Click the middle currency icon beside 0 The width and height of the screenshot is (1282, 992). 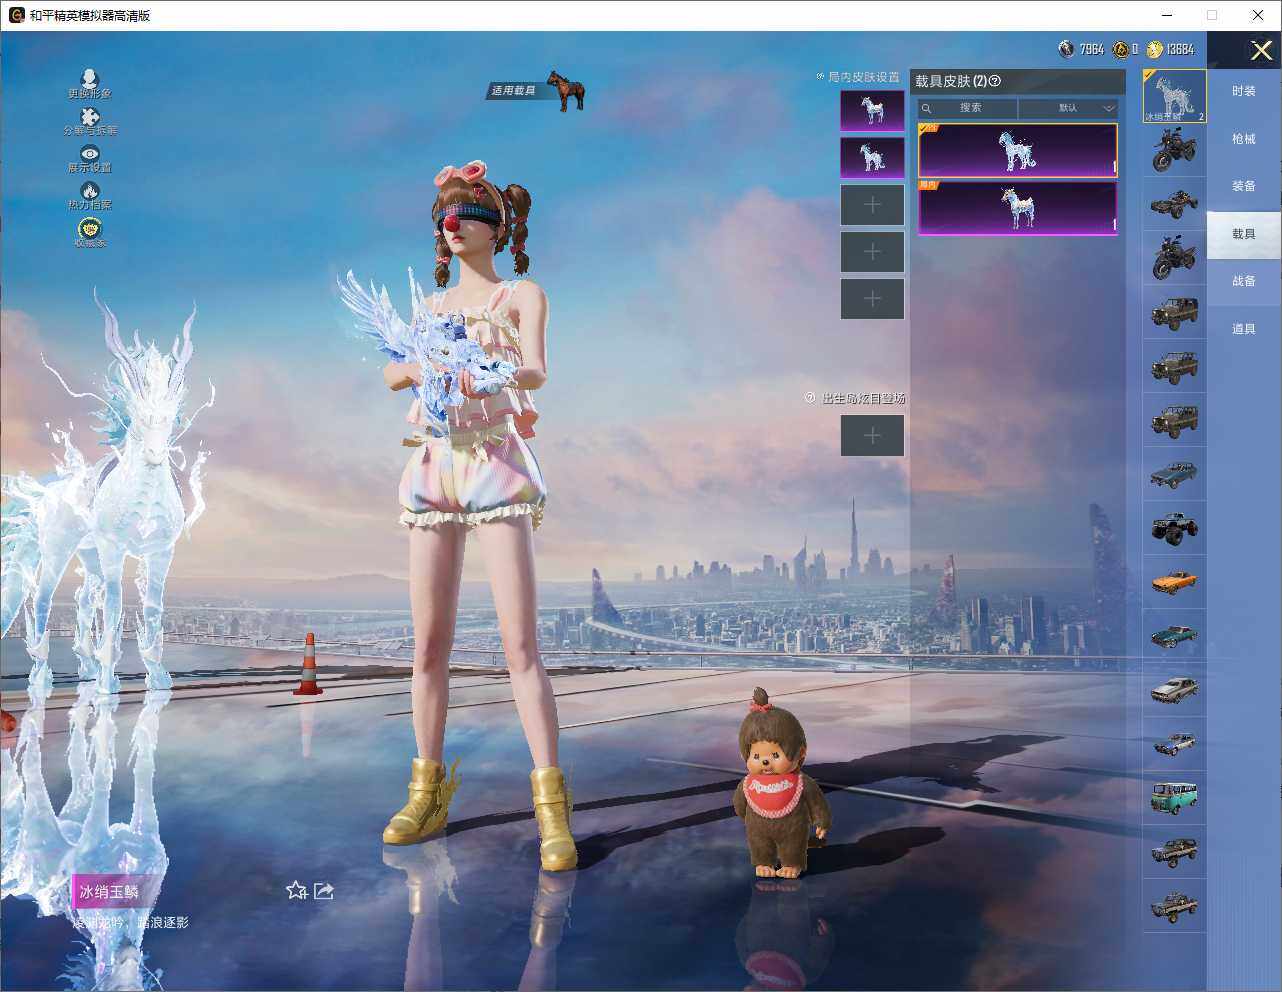coord(1121,49)
